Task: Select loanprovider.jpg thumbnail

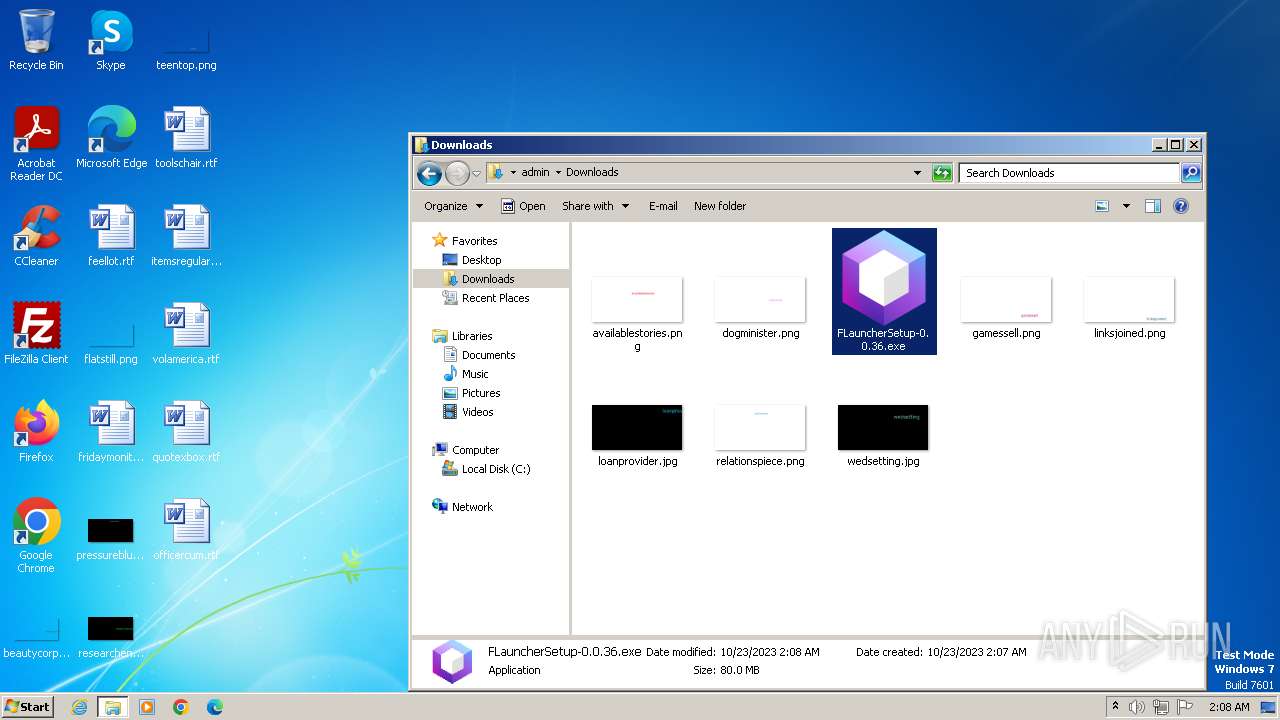Action: coord(637,436)
